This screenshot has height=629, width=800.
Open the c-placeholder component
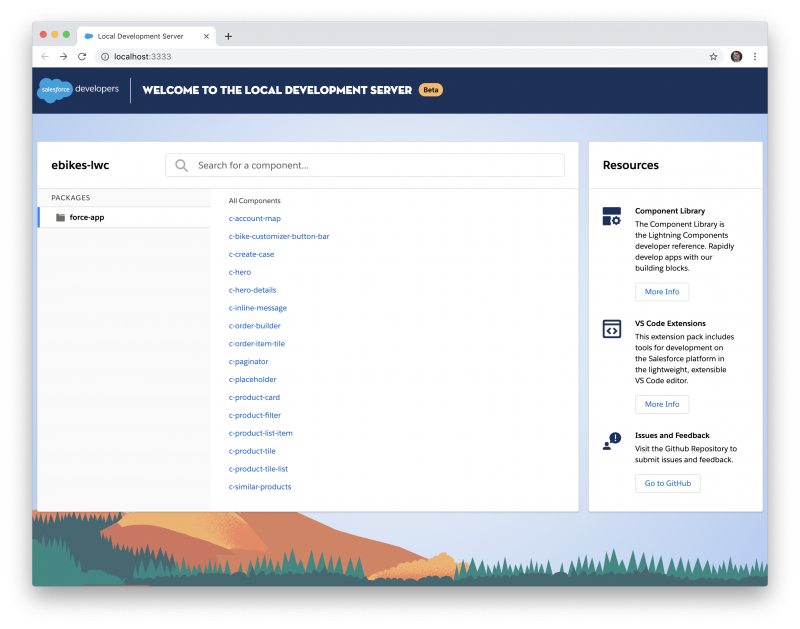tap(253, 379)
